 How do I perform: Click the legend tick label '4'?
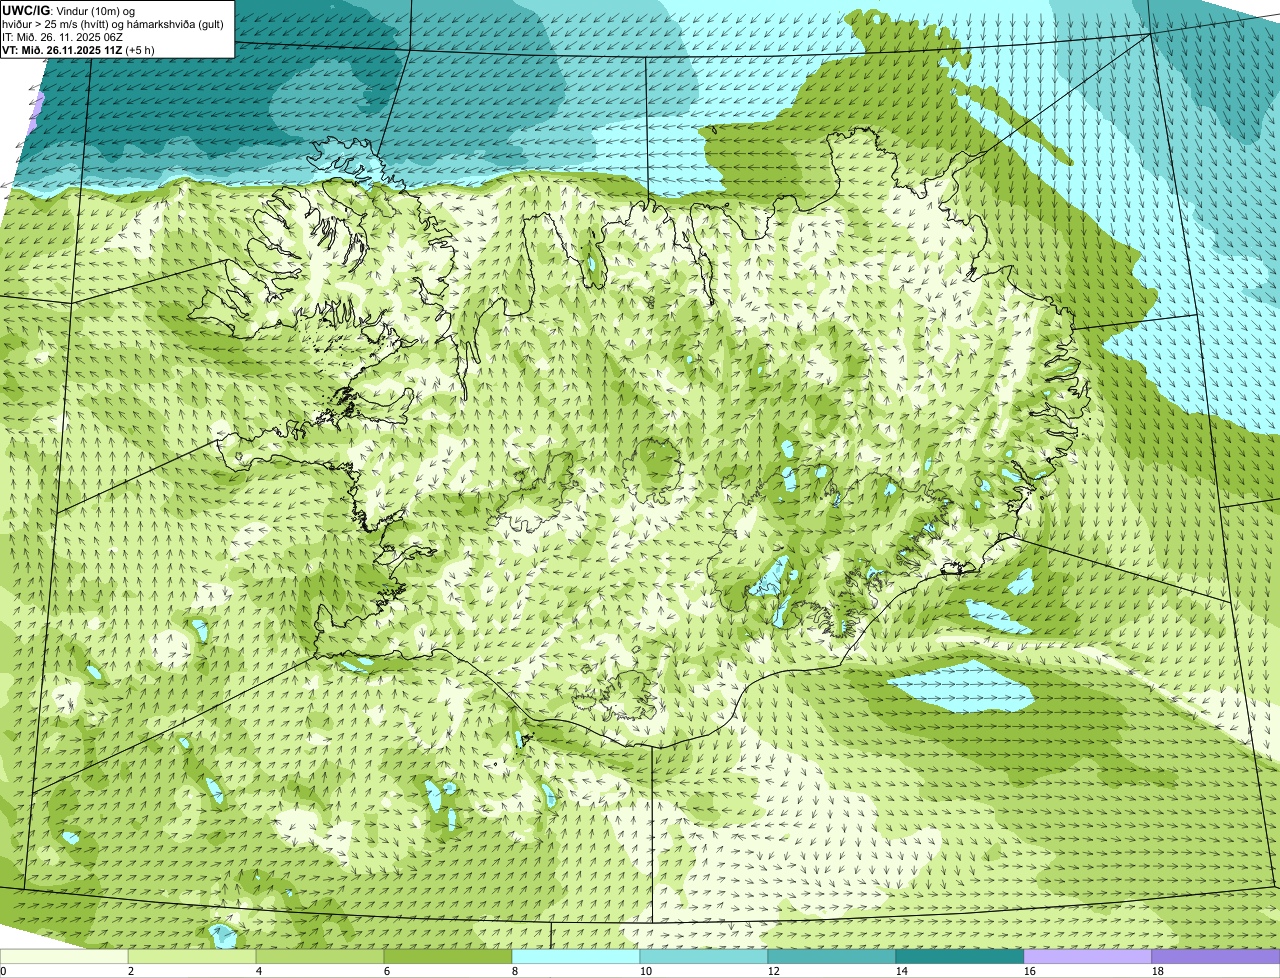[x=259, y=971]
